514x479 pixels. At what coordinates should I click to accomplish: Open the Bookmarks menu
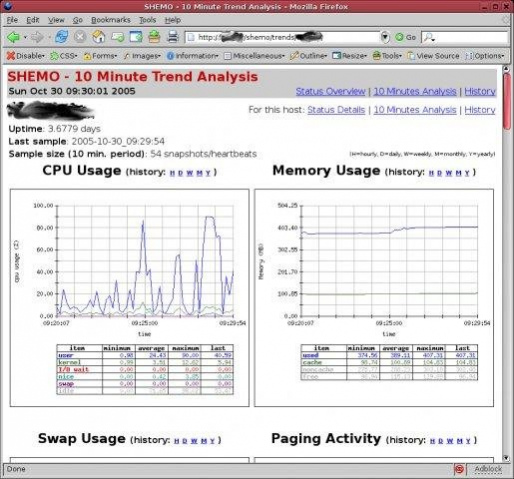[111, 20]
